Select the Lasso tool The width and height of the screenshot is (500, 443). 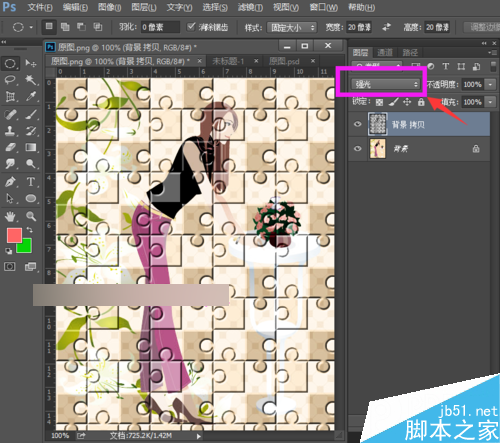tap(10, 80)
